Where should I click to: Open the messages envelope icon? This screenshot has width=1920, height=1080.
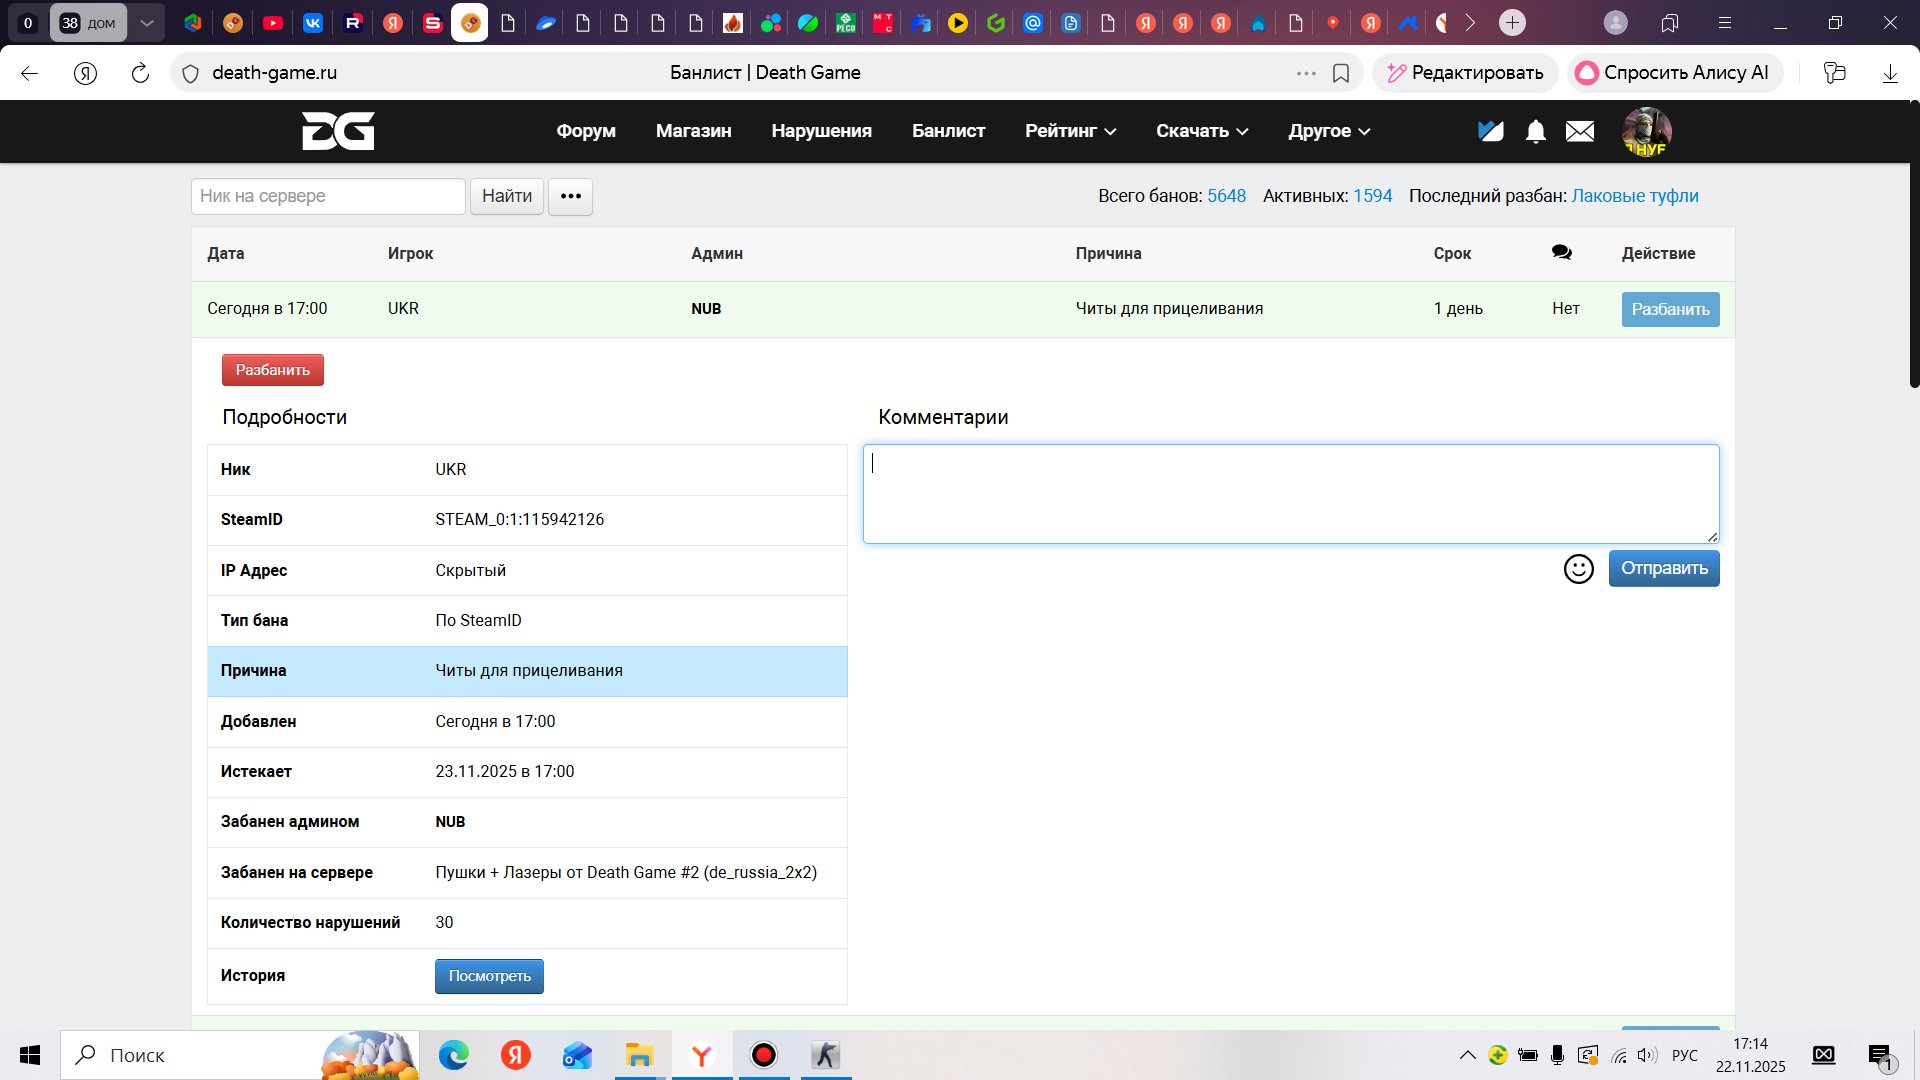point(1580,131)
